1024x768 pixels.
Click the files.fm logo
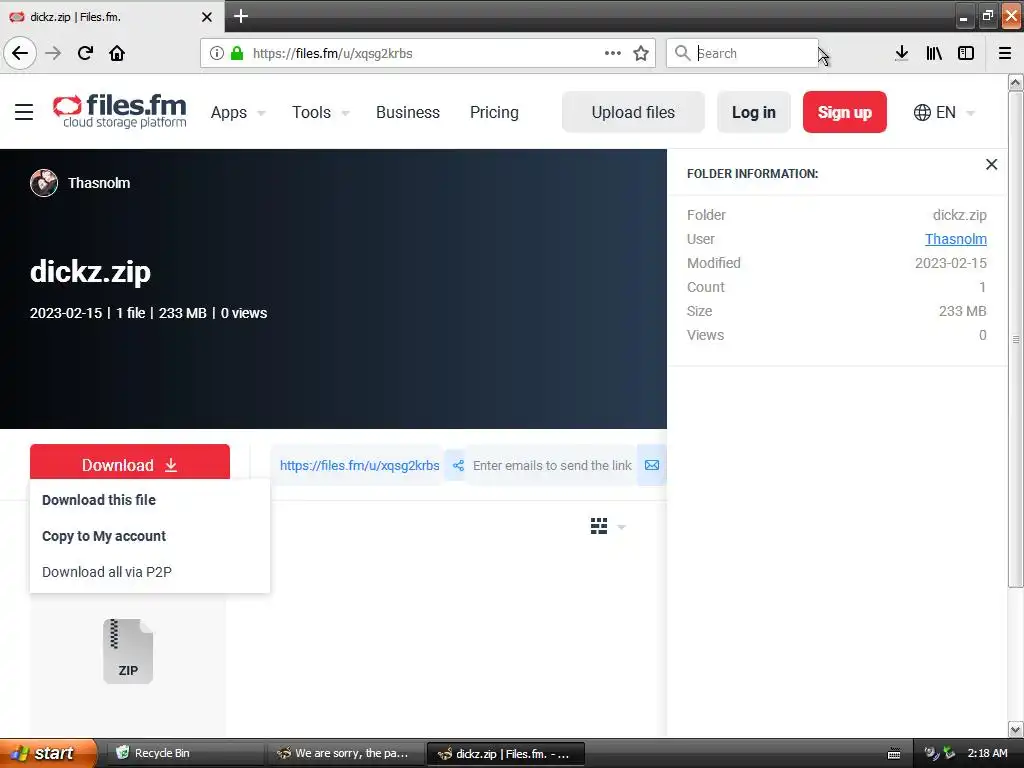point(120,111)
